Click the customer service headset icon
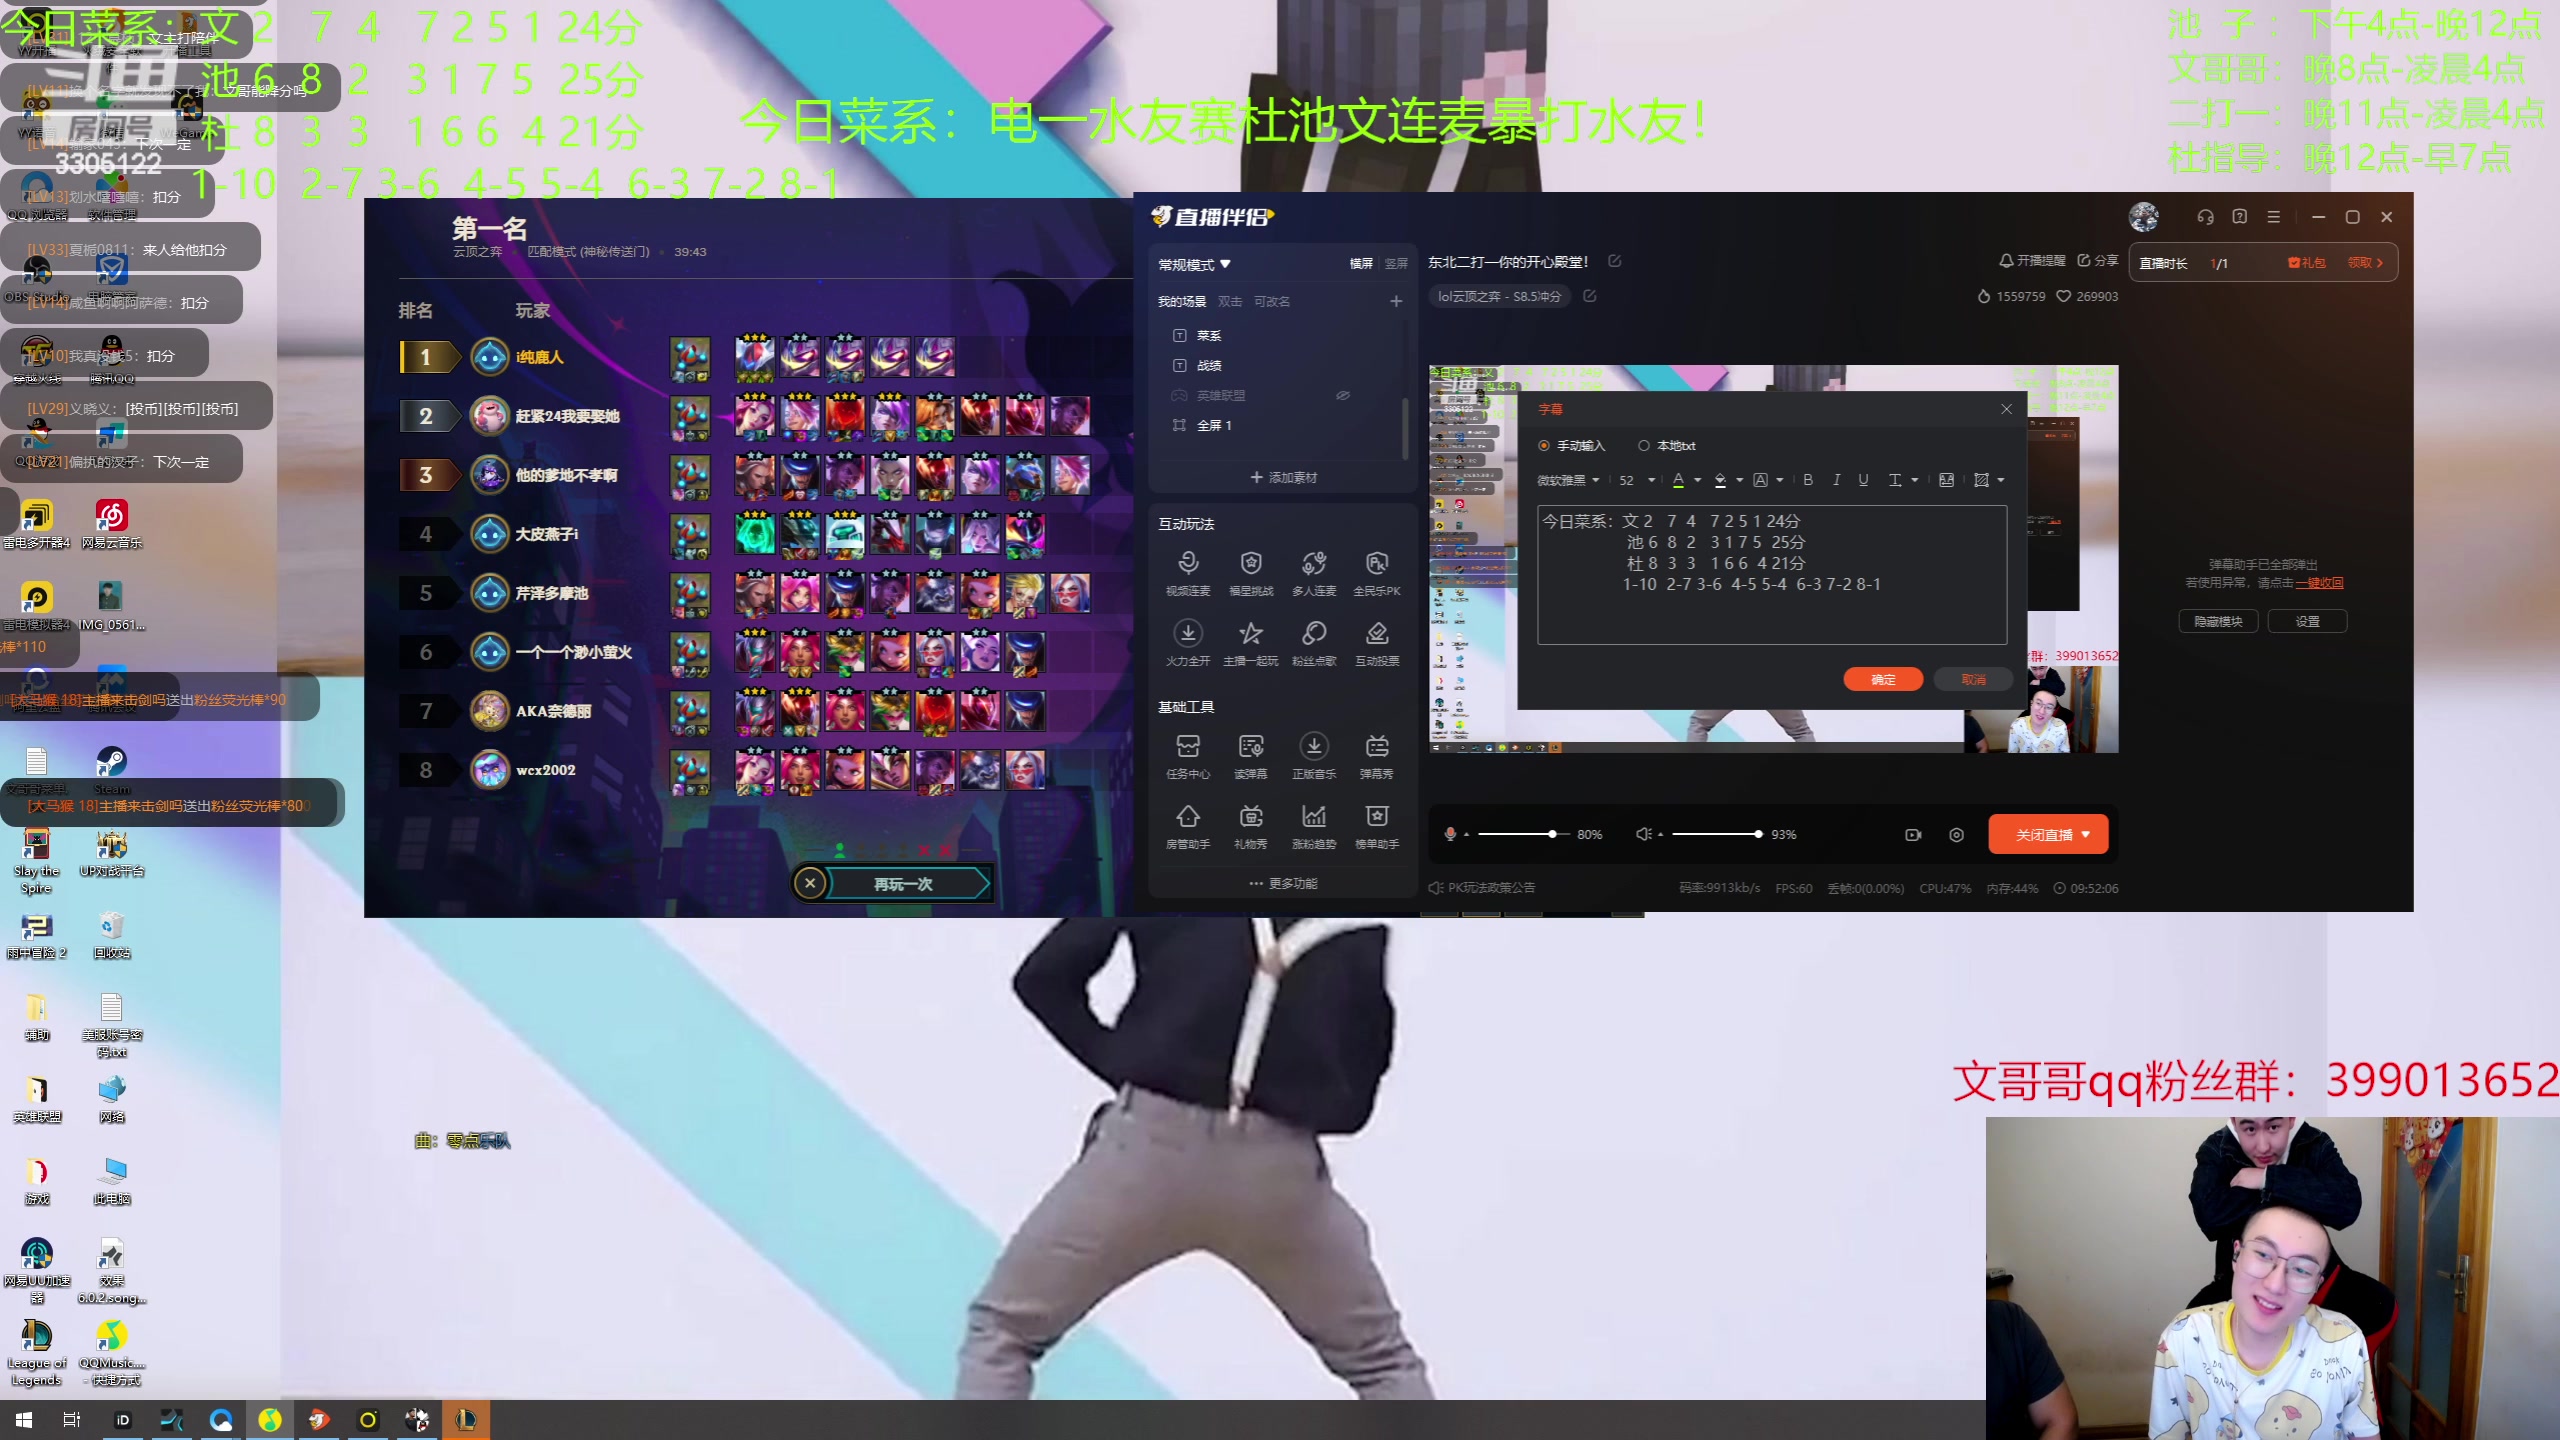This screenshot has height=1440, width=2560. [2205, 217]
